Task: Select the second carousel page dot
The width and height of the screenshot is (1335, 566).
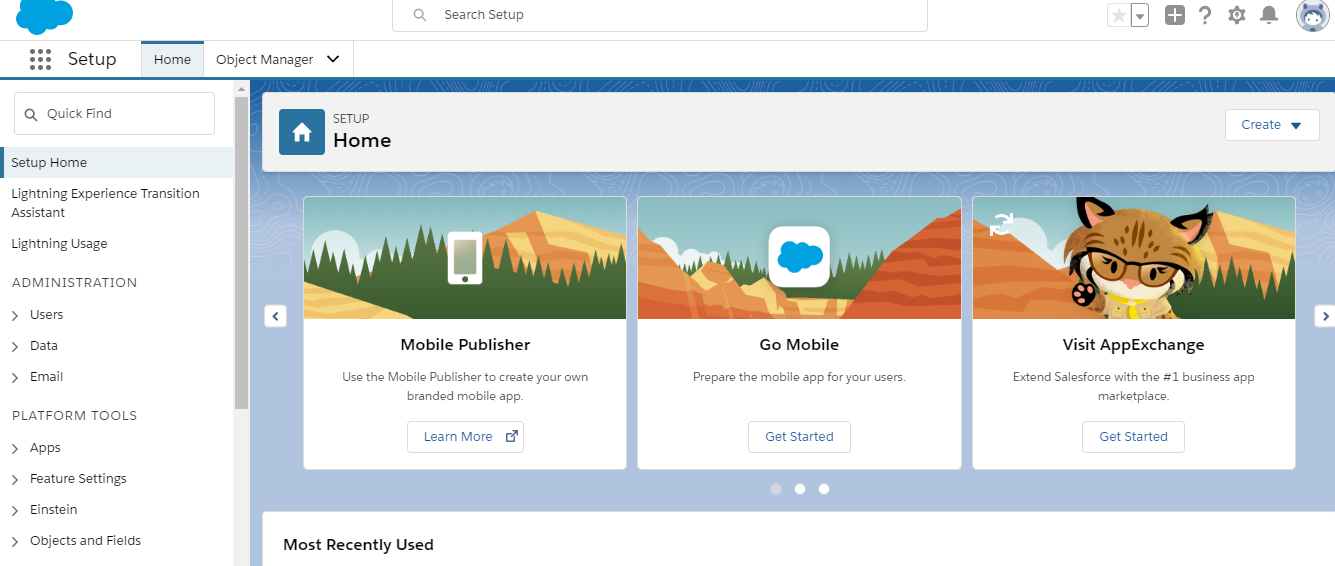Action: [800, 489]
